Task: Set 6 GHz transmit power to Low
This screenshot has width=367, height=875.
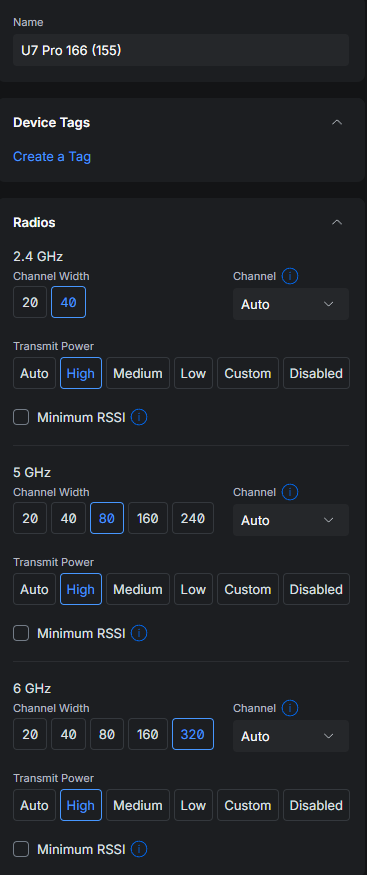Action: [194, 805]
